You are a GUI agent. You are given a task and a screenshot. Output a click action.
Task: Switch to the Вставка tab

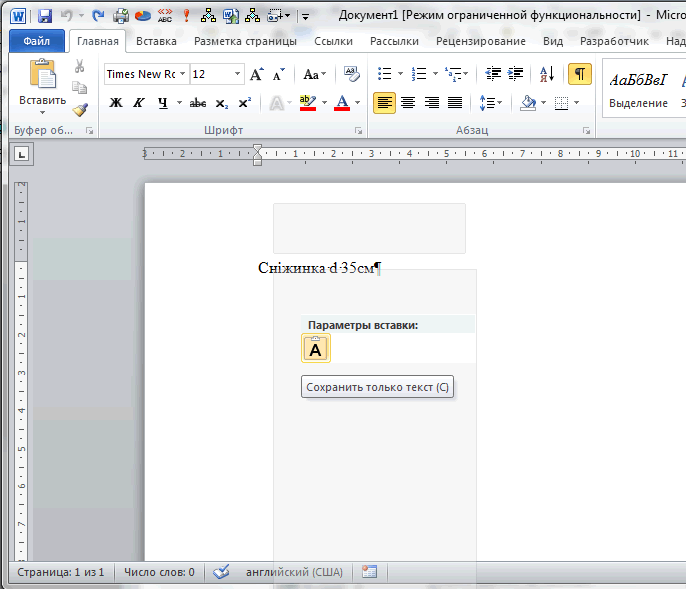tap(156, 41)
